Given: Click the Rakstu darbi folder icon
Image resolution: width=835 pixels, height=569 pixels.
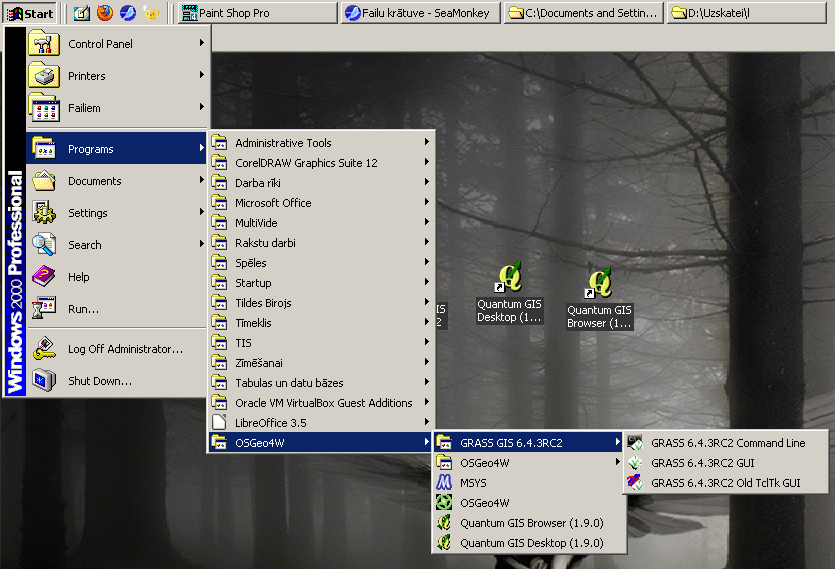Looking at the screenshot, I should (x=219, y=242).
